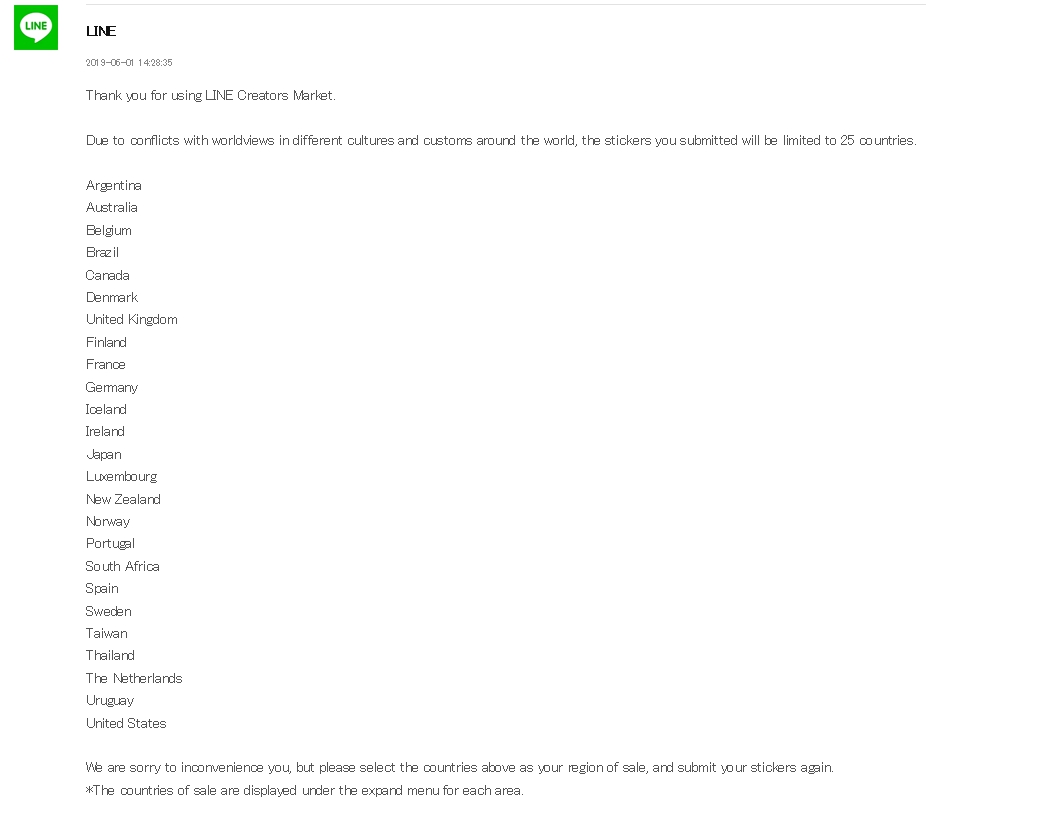This screenshot has width=1046, height=813.
Task: Click New Zealand text line
Action: (x=123, y=499)
